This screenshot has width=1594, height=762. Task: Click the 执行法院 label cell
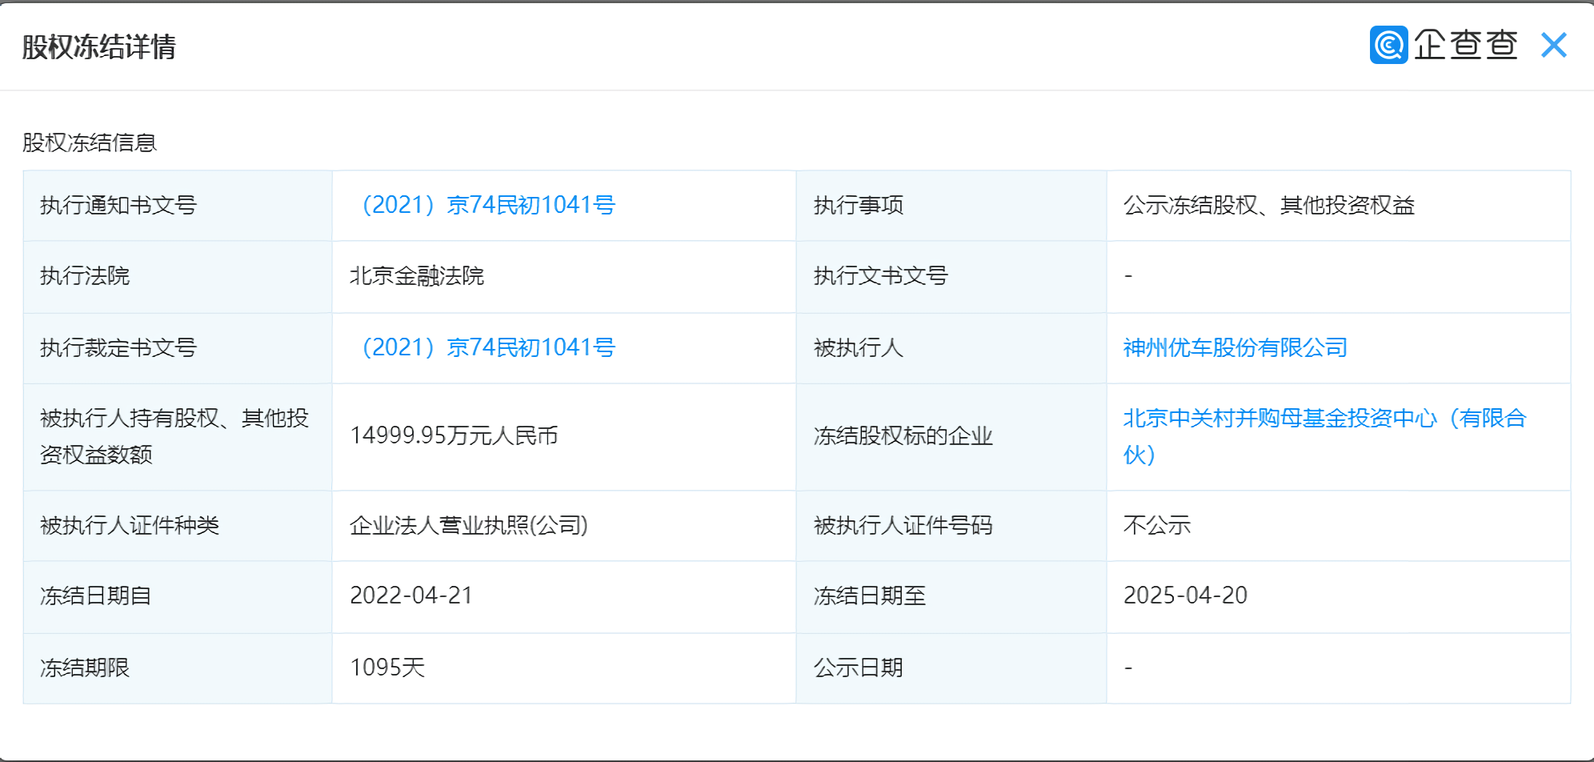(178, 276)
